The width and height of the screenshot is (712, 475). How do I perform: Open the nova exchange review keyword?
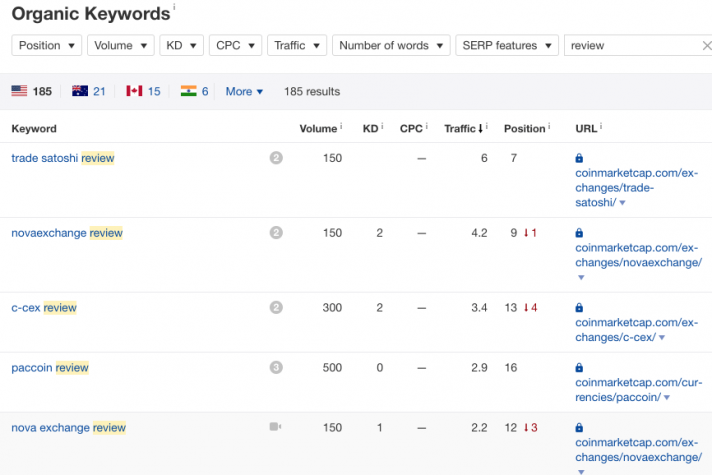(69, 427)
